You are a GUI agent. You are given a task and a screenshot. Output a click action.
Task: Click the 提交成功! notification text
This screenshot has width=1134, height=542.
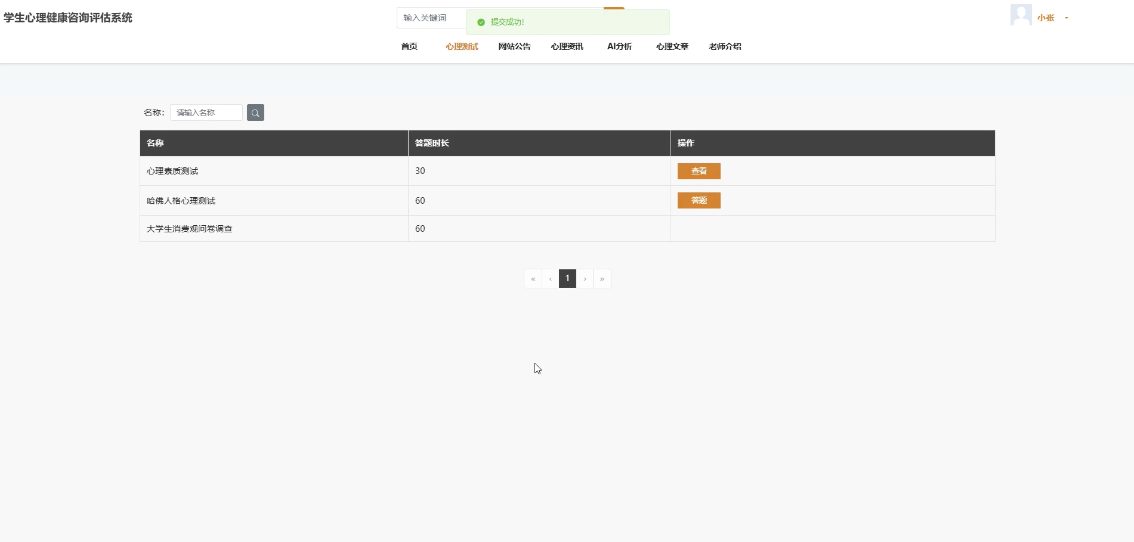coord(507,22)
